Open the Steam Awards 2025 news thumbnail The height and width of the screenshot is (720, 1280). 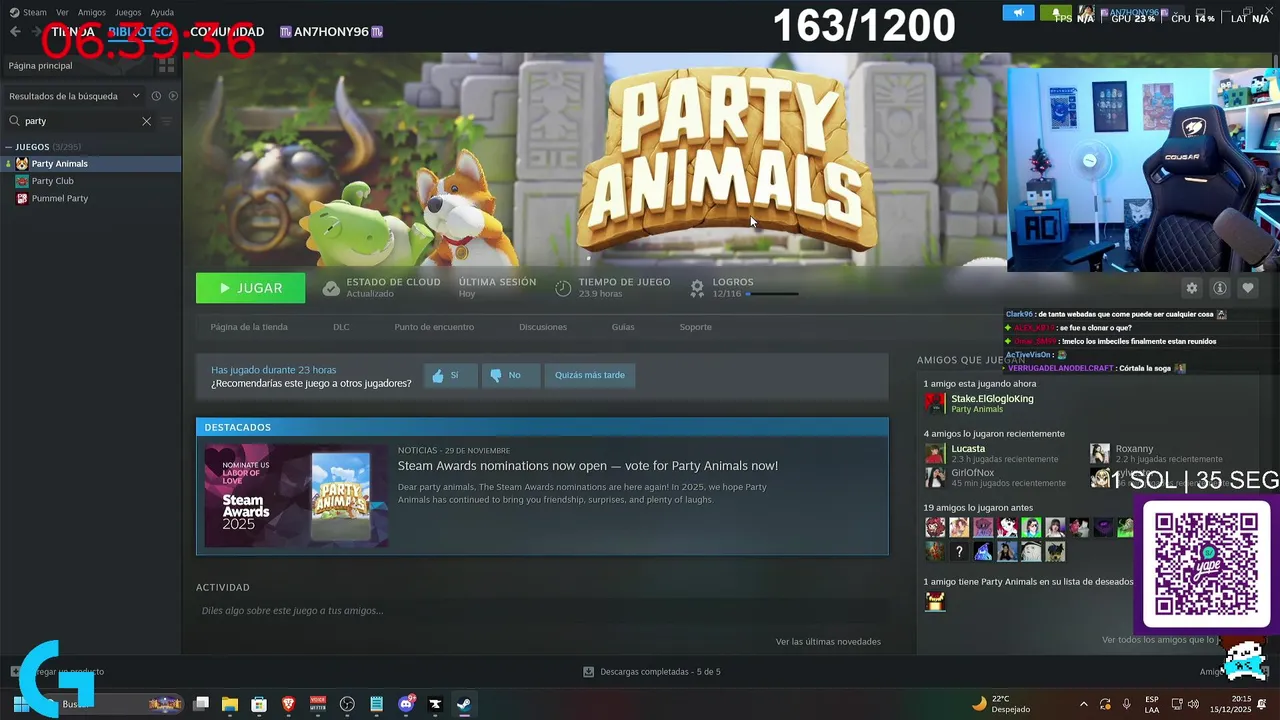pos(296,496)
